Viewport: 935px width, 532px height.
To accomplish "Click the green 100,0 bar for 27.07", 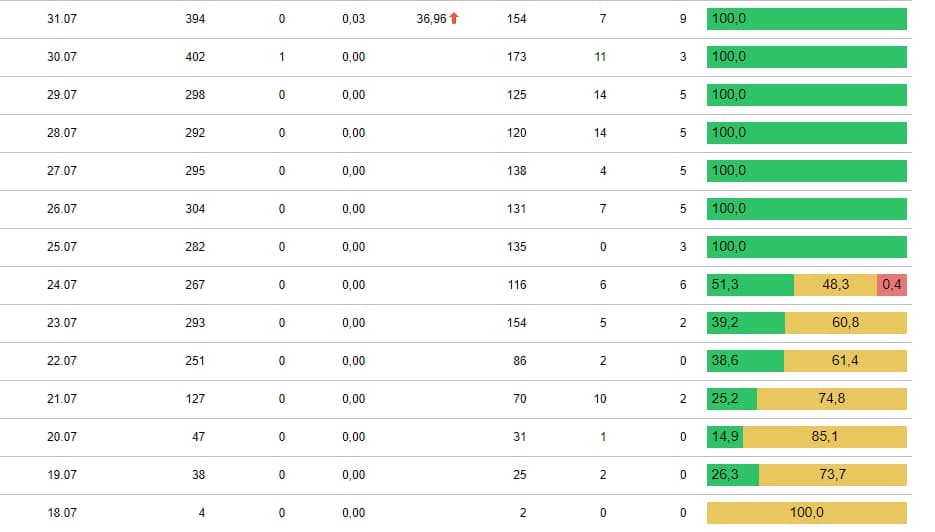I will tap(807, 171).
